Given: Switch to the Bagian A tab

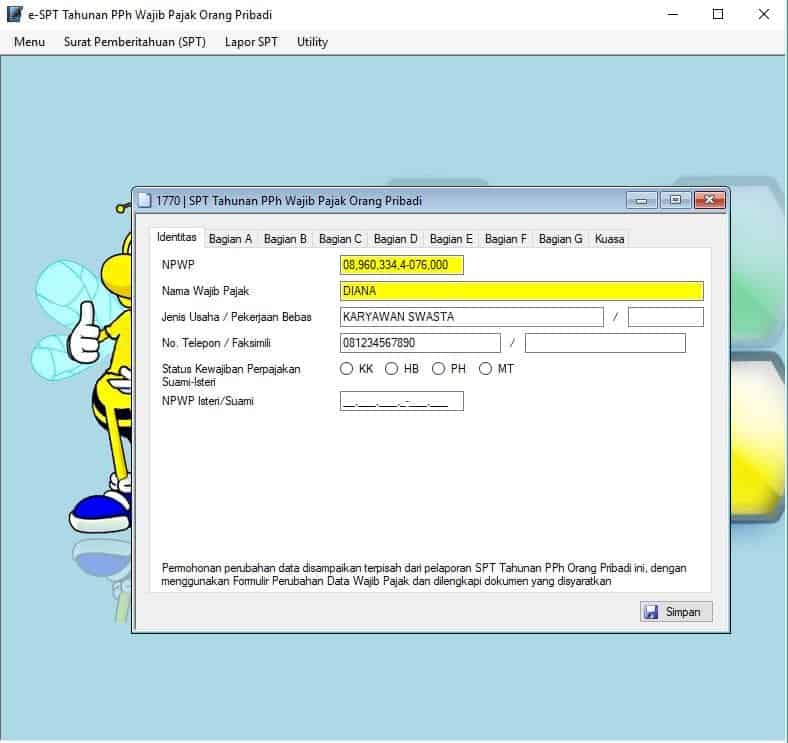Looking at the screenshot, I should pos(230,239).
